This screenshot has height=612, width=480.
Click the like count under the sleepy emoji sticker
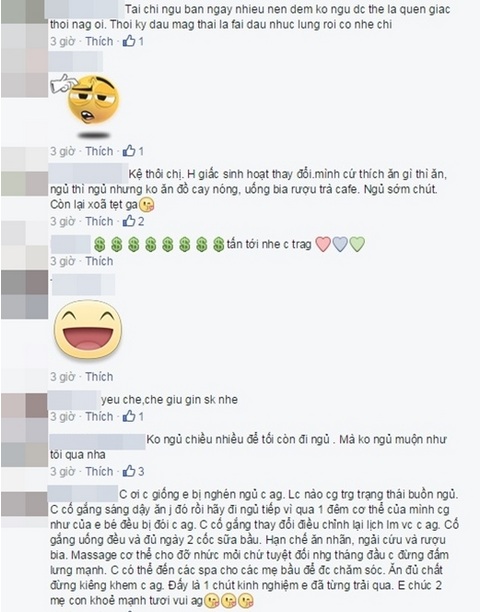pos(141,151)
